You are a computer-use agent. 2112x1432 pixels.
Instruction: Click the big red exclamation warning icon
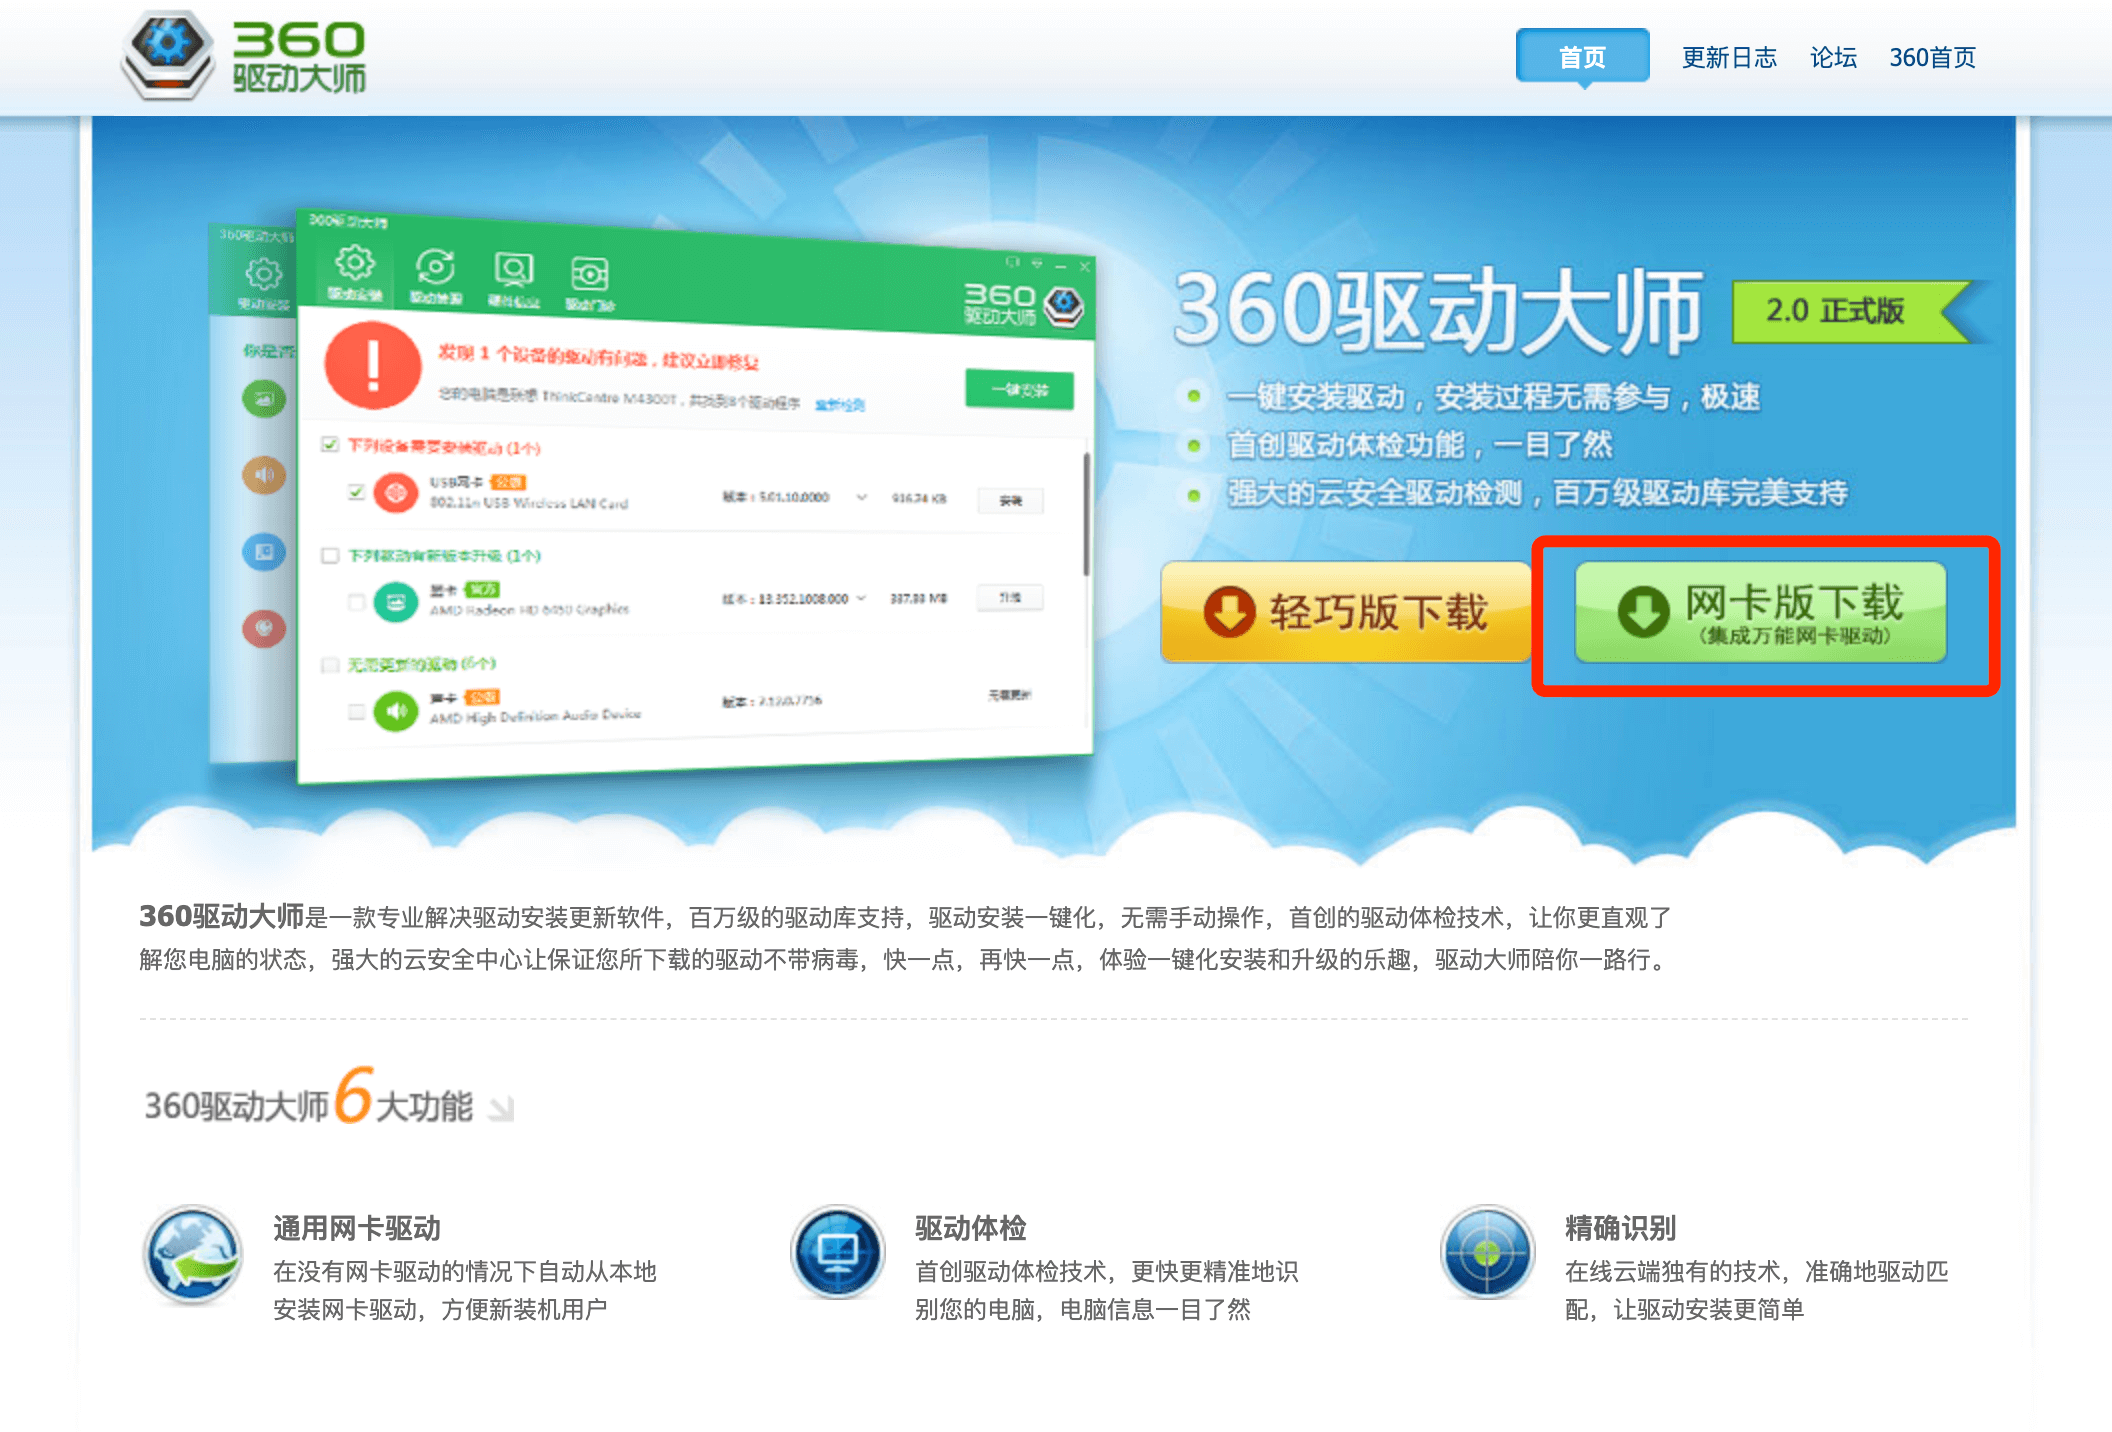pyautogui.click(x=373, y=365)
